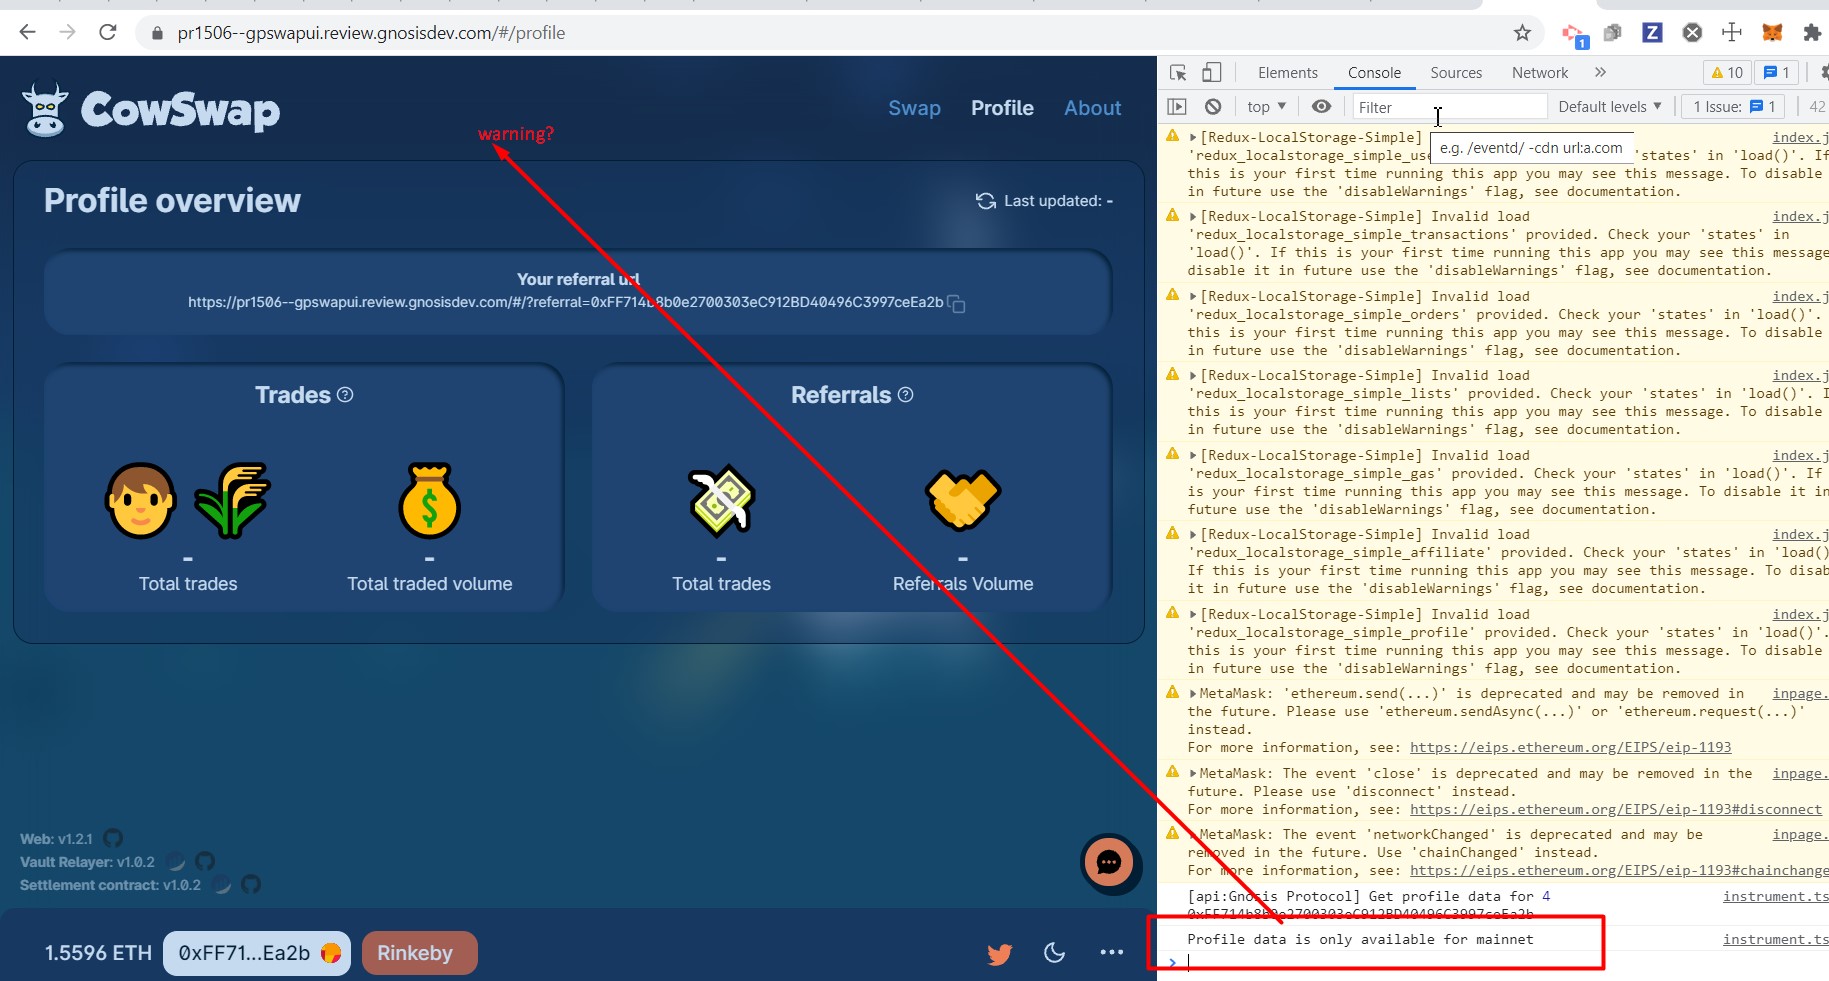Image resolution: width=1829 pixels, height=981 pixels.
Task: Expand the redux_localstorage_simple_gas warning
Action: pos(1193,456)
